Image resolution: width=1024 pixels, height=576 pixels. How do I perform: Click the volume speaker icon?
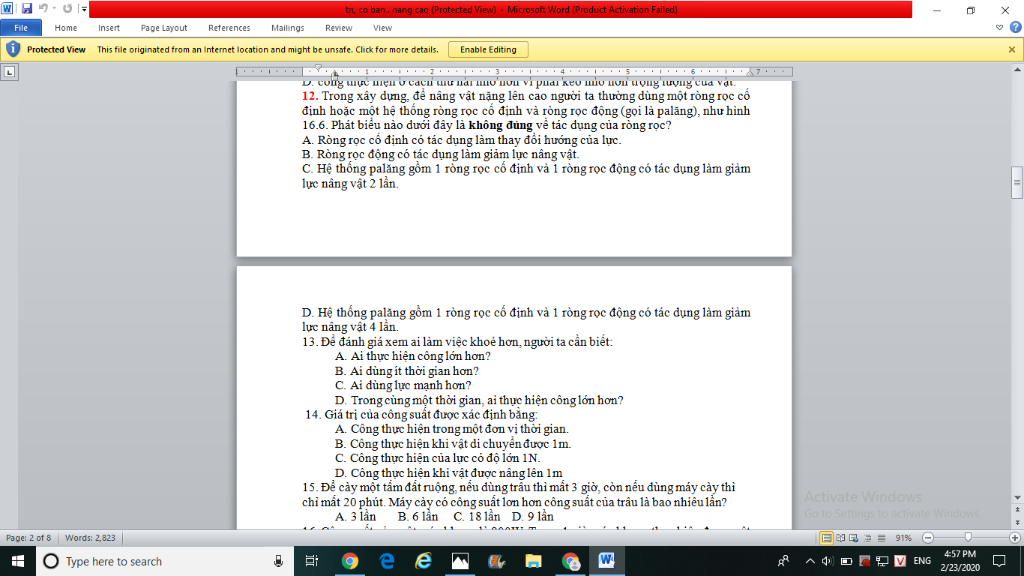point(827,561)
